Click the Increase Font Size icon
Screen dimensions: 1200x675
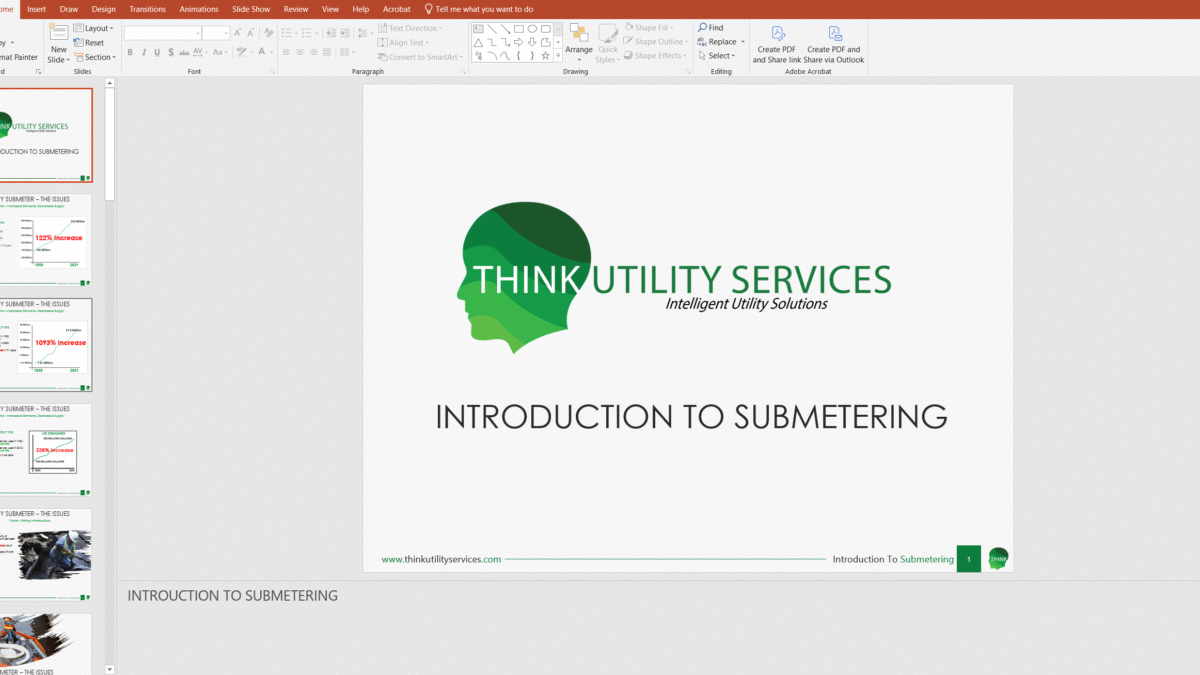237,32
